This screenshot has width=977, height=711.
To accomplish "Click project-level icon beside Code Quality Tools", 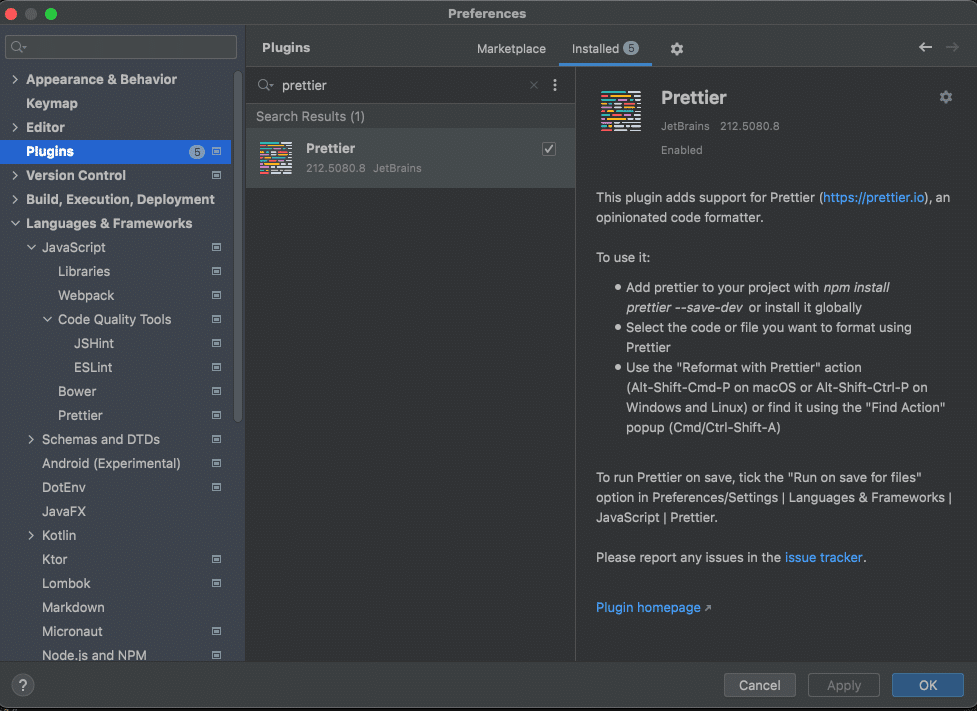I will (217, 320).
